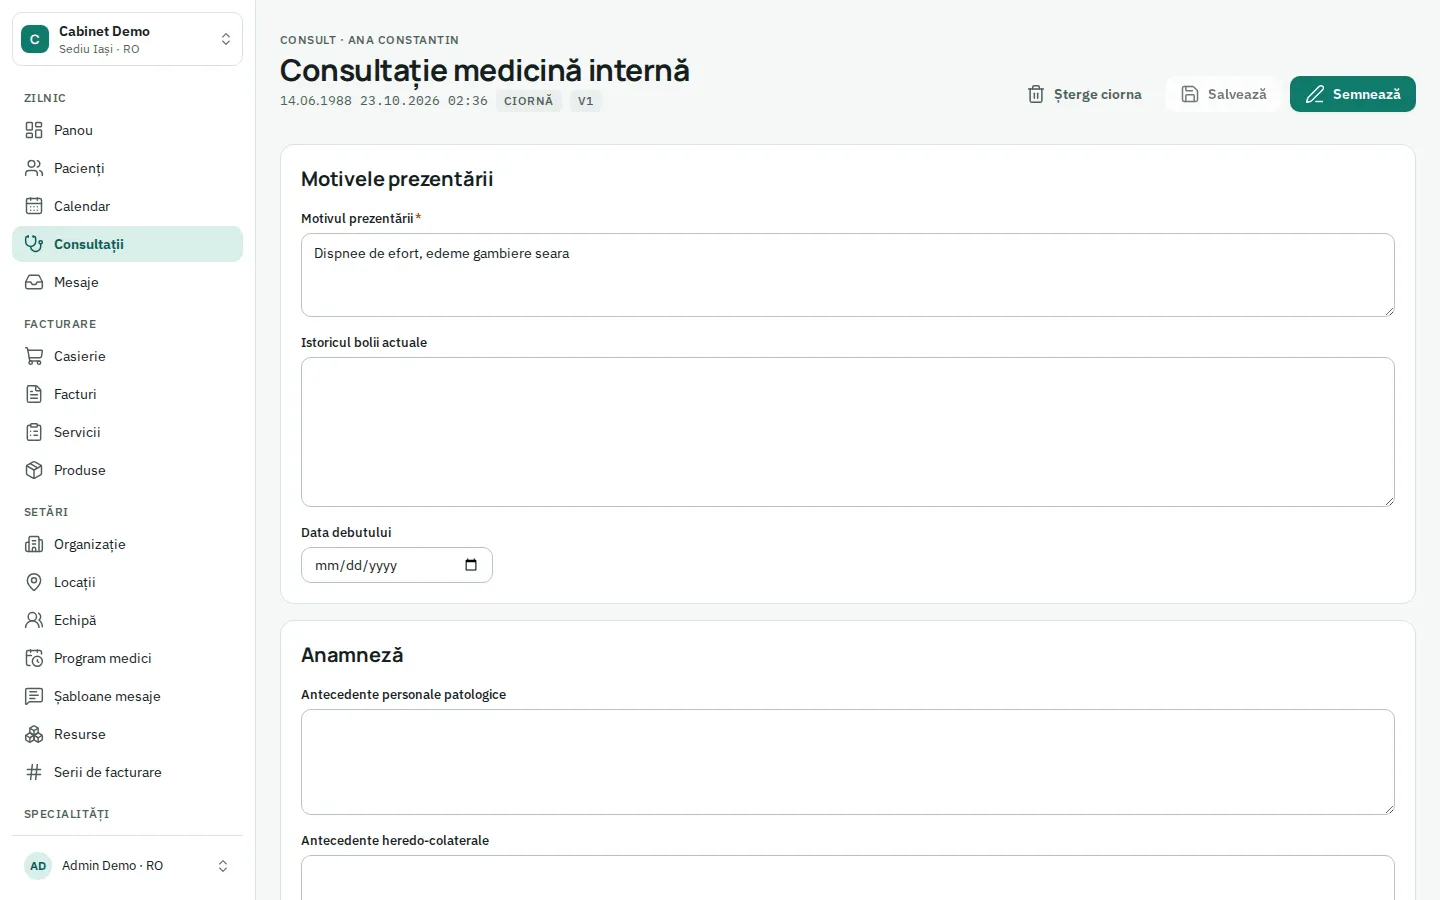Image resolution: width=1440 pixels, height=900 pixels.
Task: Click the Organizație building icon
Action: pyautogui.click(x=34, y=544)
